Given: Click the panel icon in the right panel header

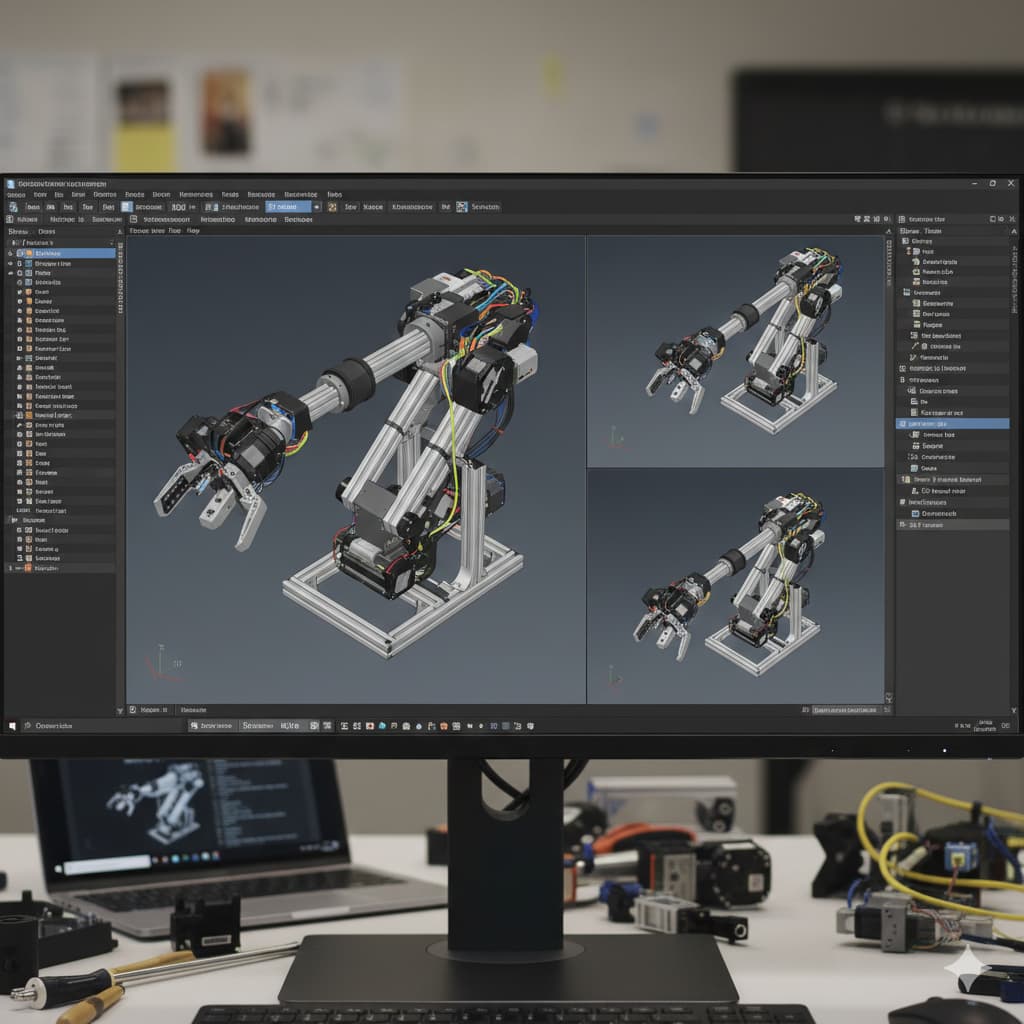Looking at the screenshot, I should 902,219.
